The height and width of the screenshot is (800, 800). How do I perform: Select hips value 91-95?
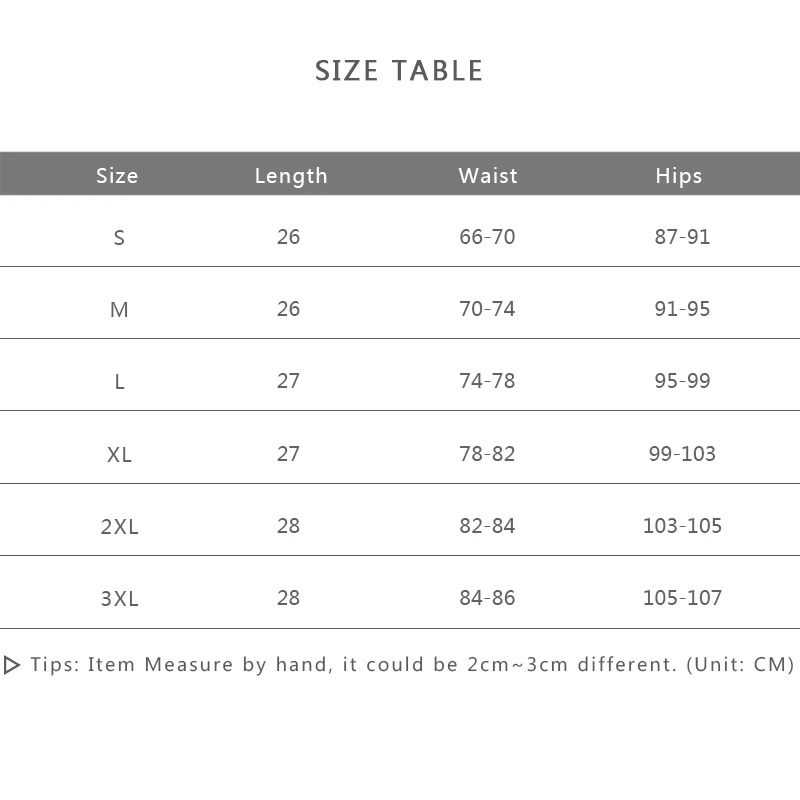682,309
